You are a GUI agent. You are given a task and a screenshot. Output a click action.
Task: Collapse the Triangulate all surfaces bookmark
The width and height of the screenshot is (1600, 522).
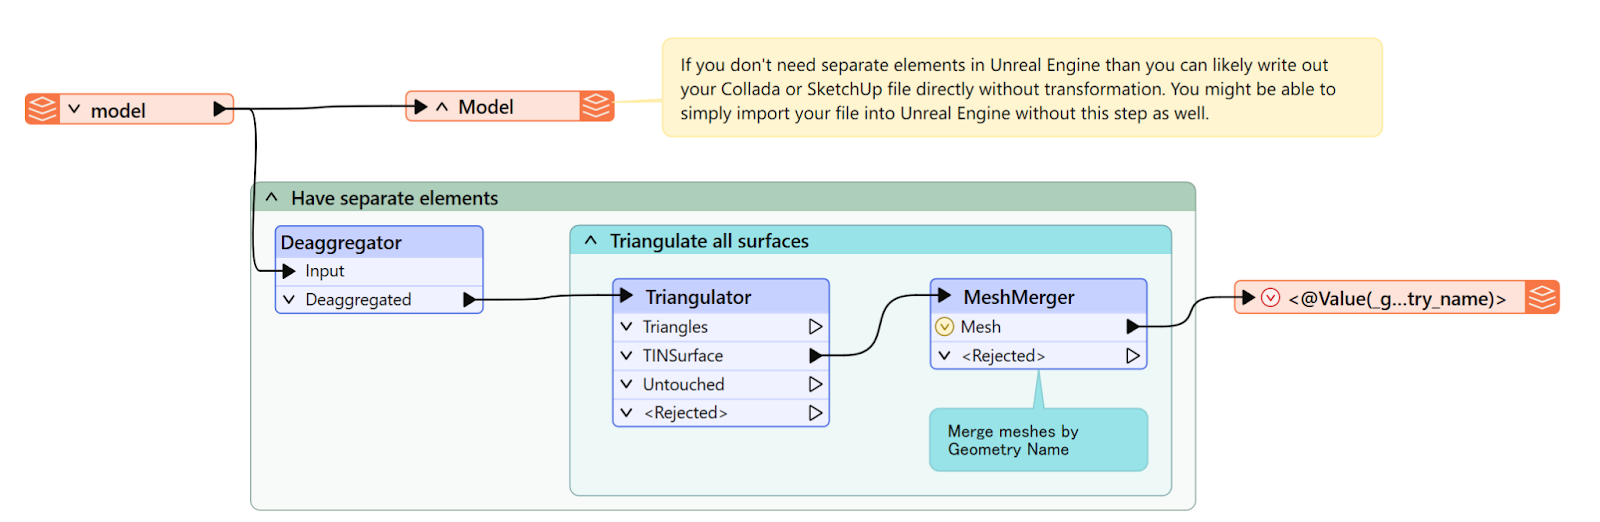pos(590,241)
